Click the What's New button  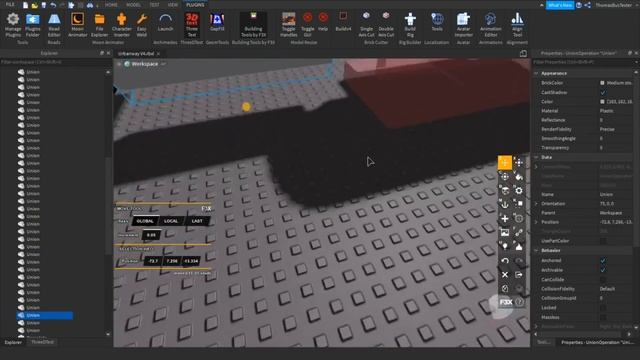coord(560,5)
